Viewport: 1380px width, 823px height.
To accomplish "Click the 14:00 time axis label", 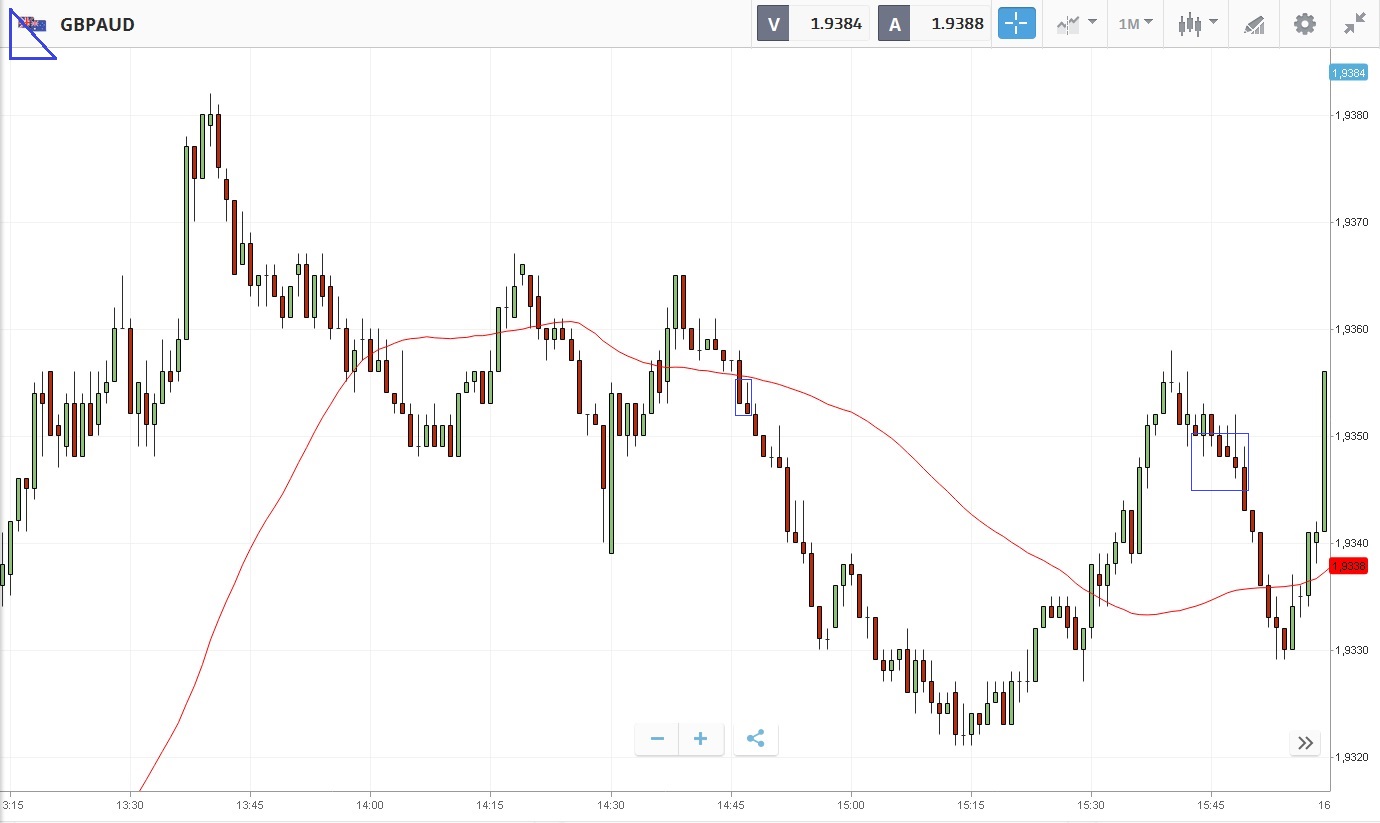I will (370, 805).
